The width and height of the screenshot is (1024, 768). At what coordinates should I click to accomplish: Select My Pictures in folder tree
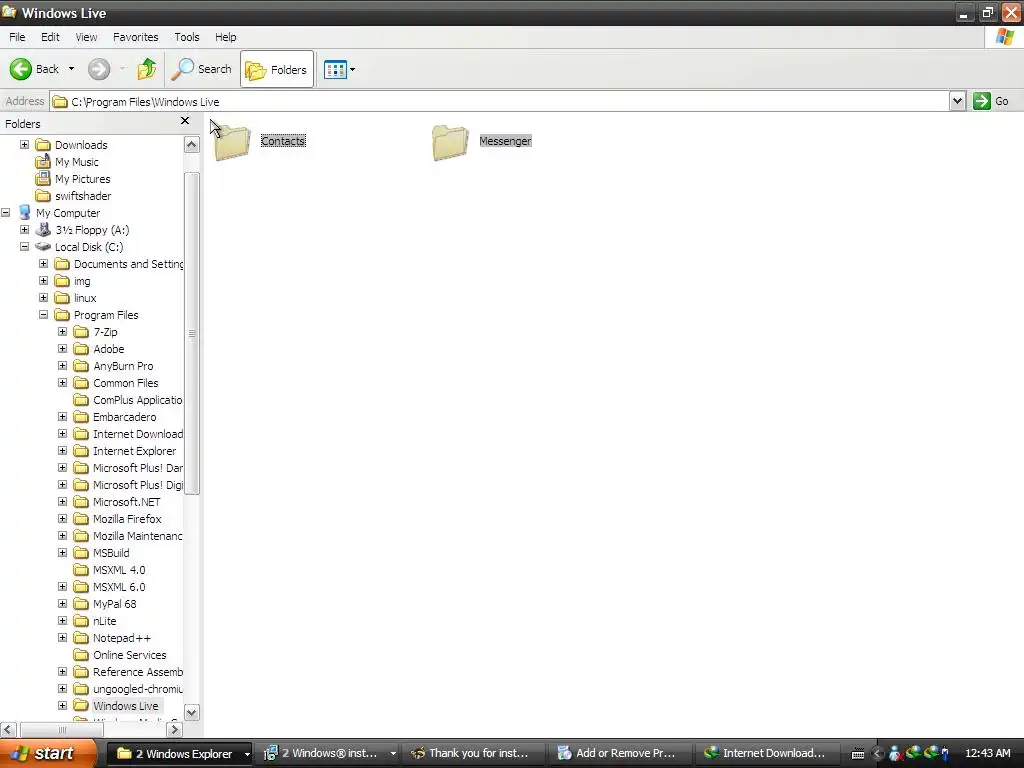(x=82, y=179)
